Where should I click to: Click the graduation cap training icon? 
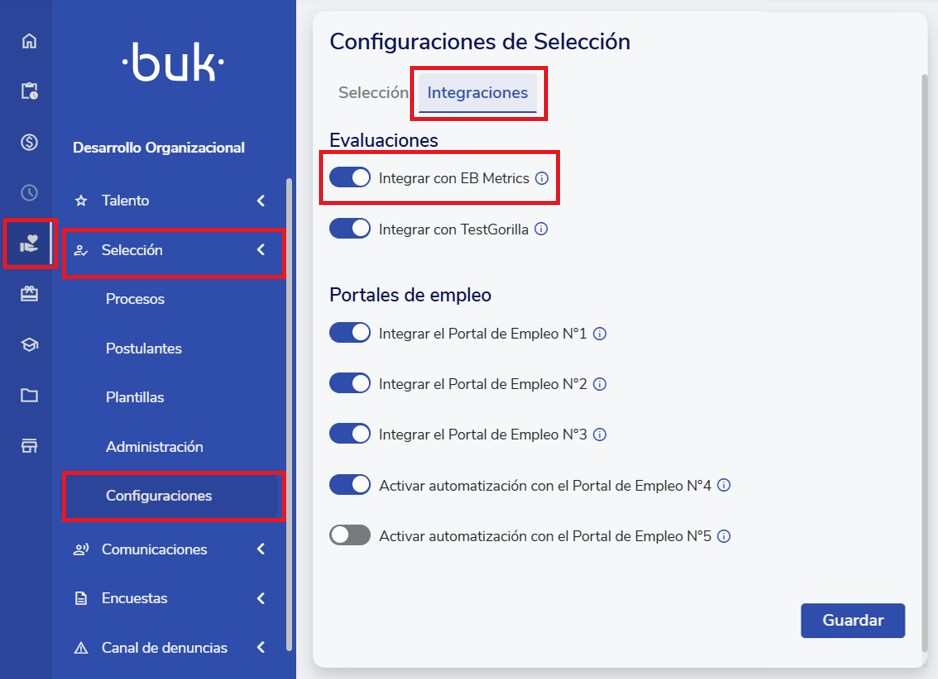[x=29, y=345]
